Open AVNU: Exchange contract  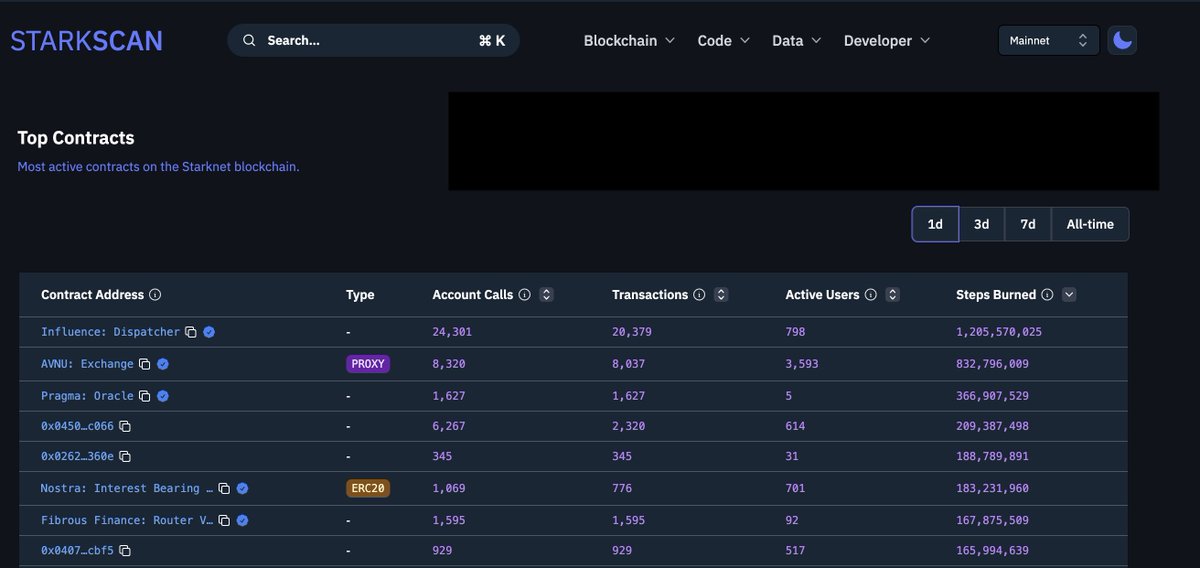(x=87, y=364)
